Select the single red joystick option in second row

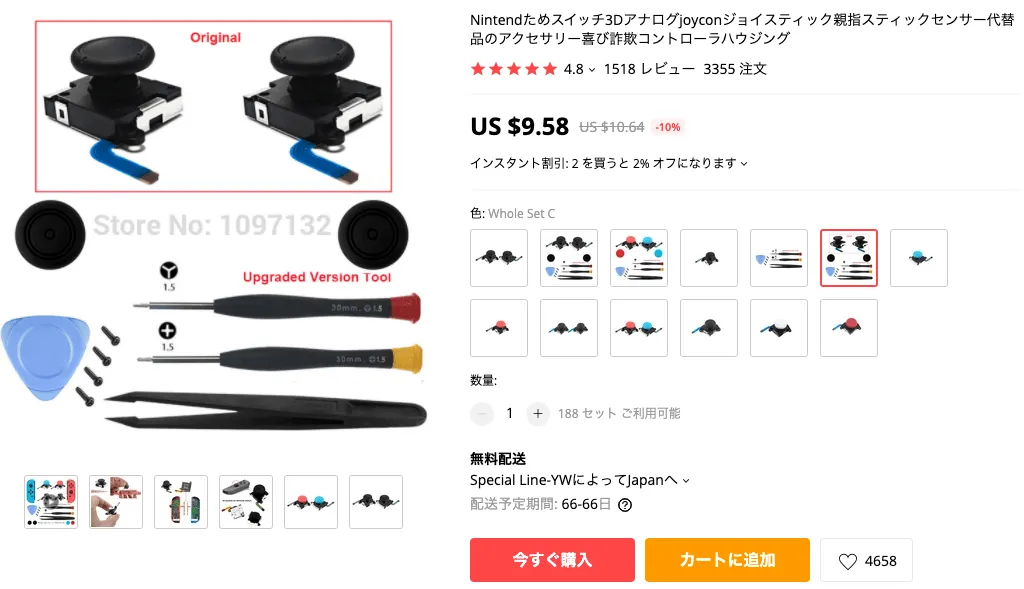[499, 328]
